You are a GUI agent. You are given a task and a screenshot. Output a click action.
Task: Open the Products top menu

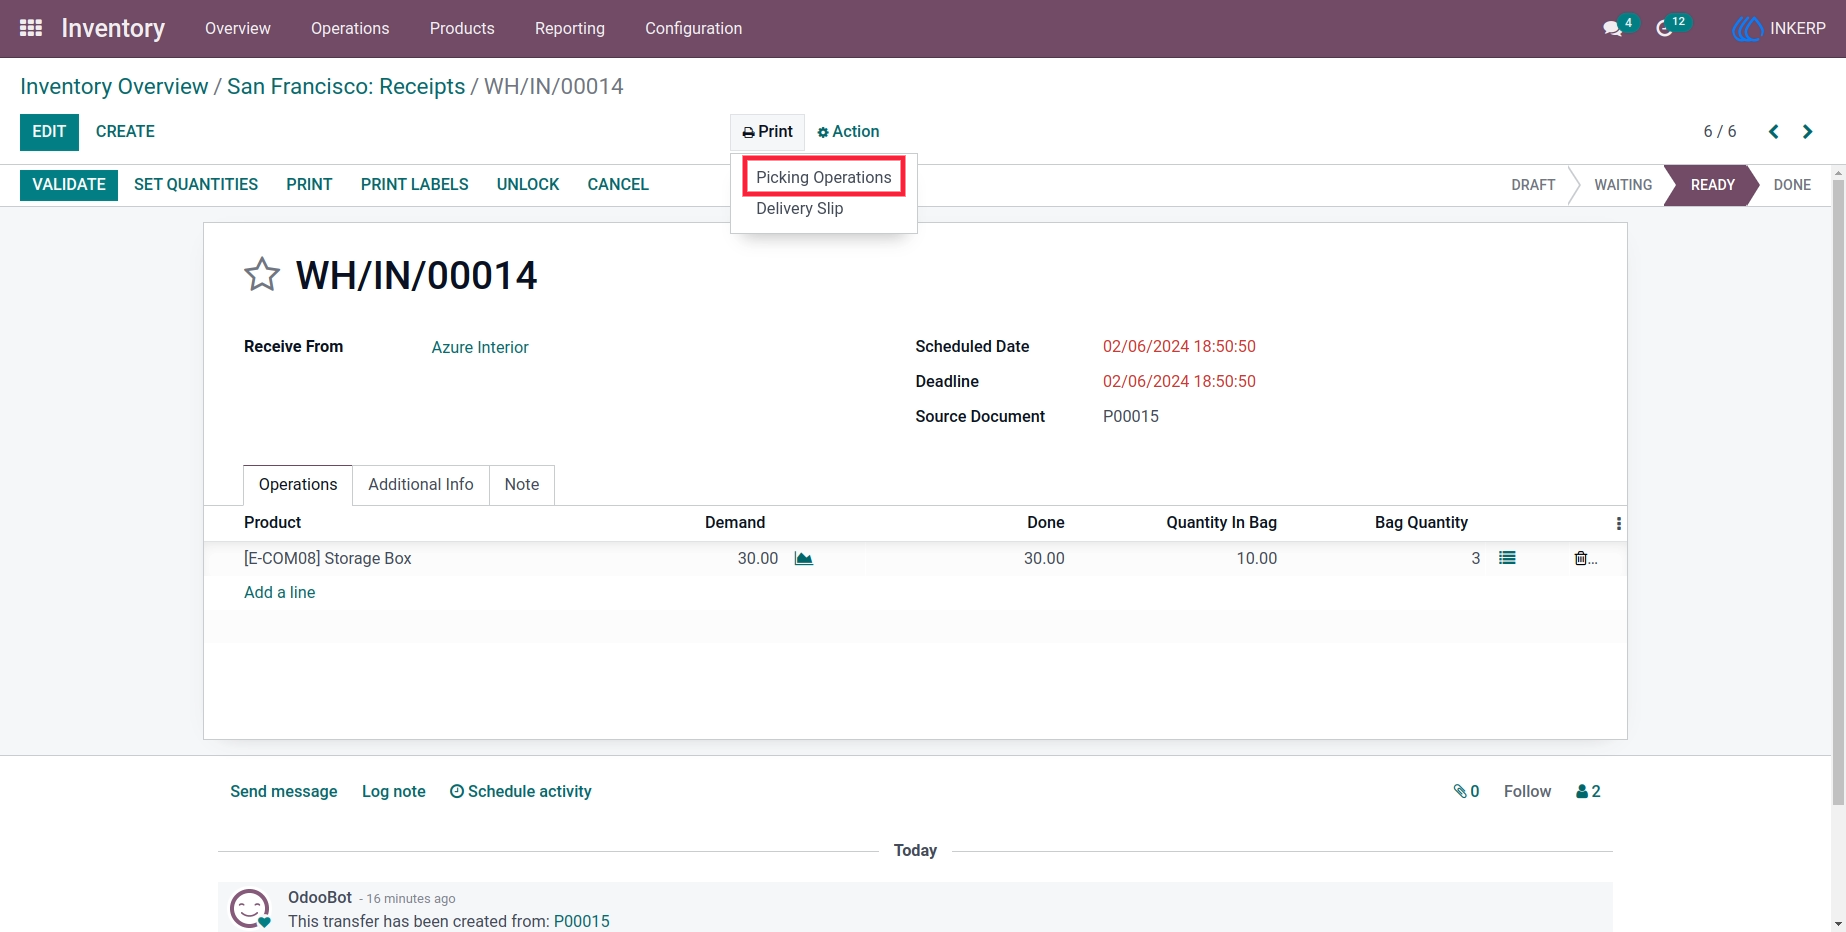pos(462,28)
